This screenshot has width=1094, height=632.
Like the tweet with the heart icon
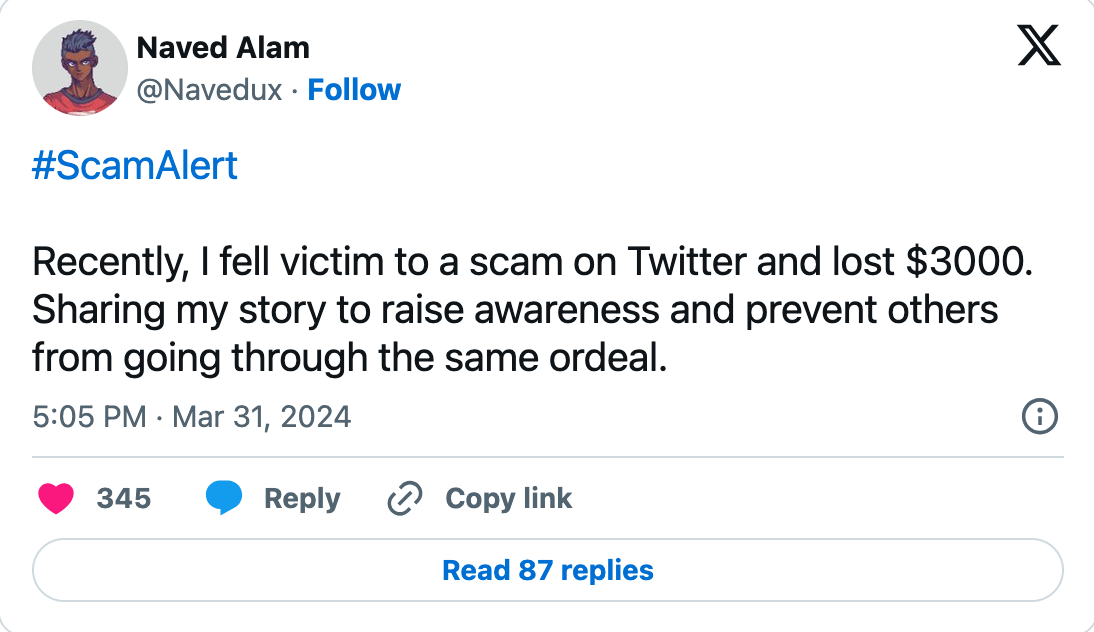pos(56,498)
